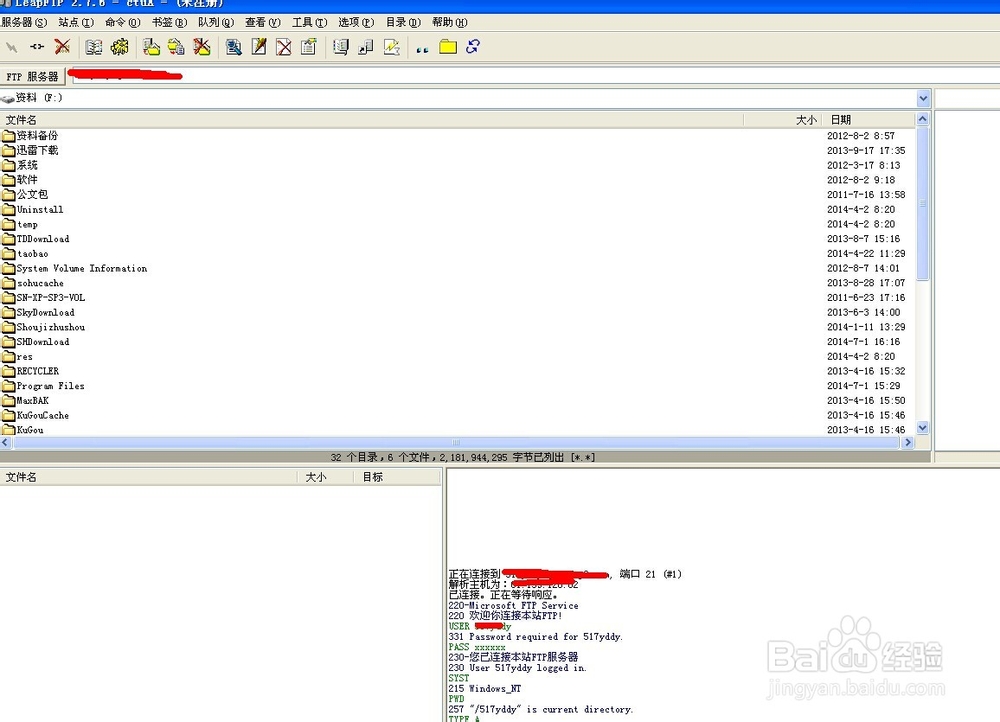Click the connect lightning icon in toolbar
This screenshot has width=1000, height=722.
point(11,47)
